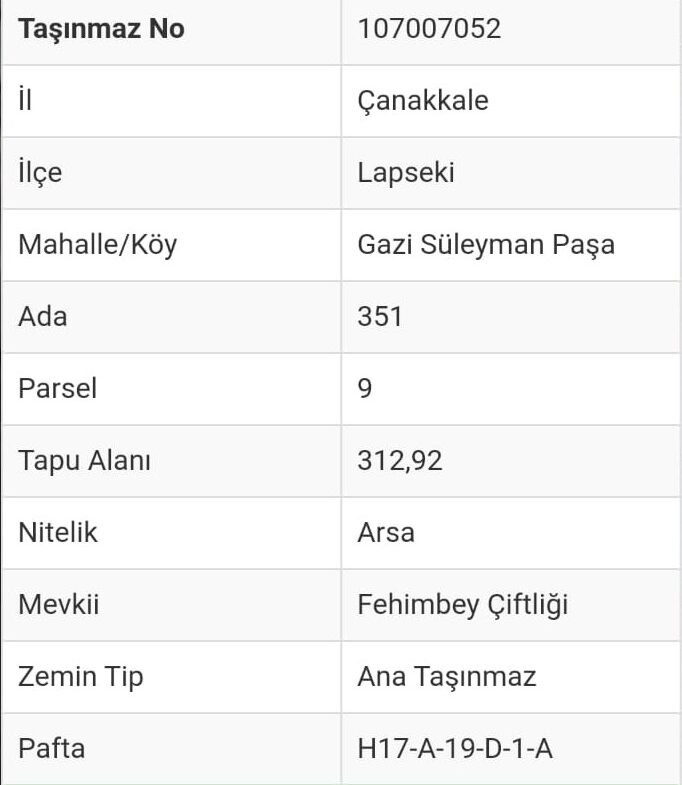Click the Parsel label cell
Viewport: 682px width, 785px height.
point(57,388)
